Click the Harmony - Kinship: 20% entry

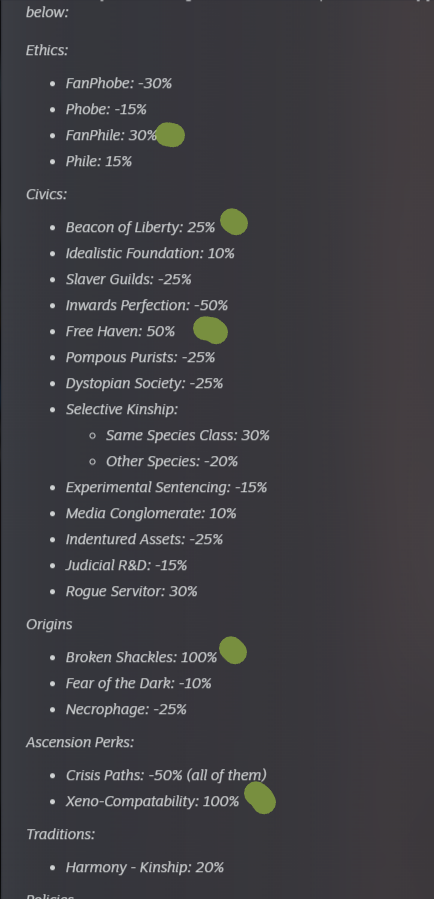click(x=144, y=867)
